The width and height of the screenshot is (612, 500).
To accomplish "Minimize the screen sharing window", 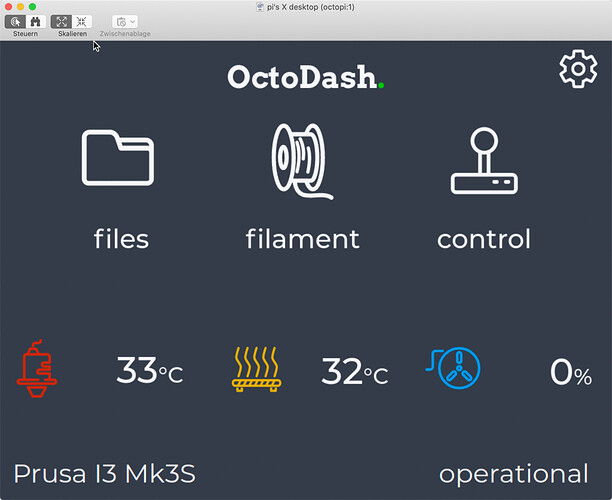I will coord(21,7).
